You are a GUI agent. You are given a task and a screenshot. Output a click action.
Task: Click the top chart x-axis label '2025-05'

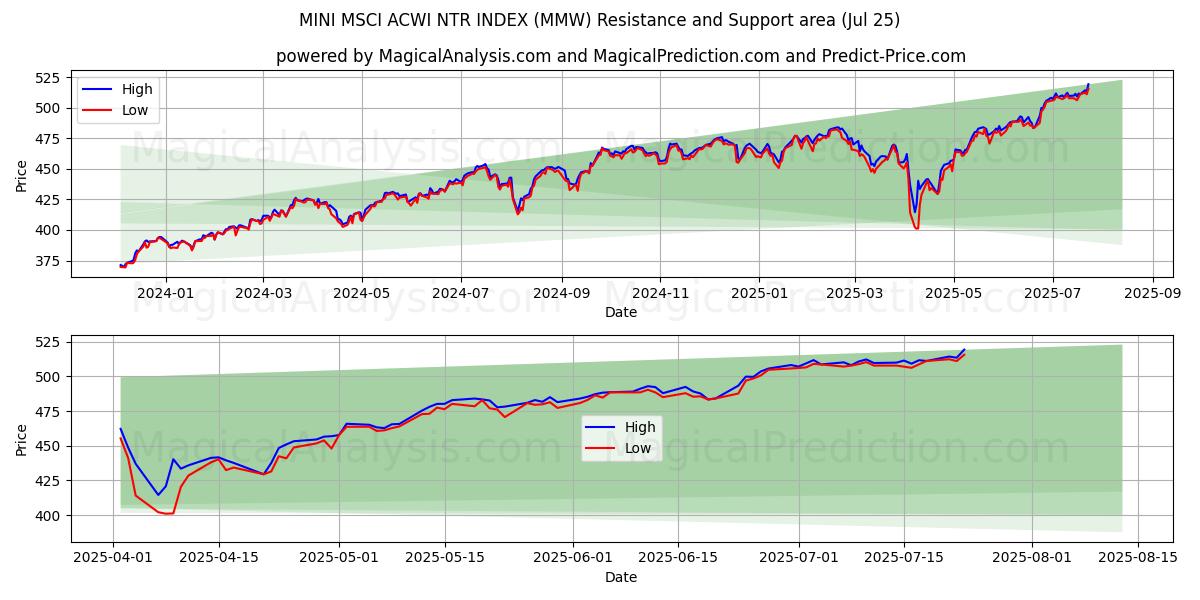tap(953, 294)
